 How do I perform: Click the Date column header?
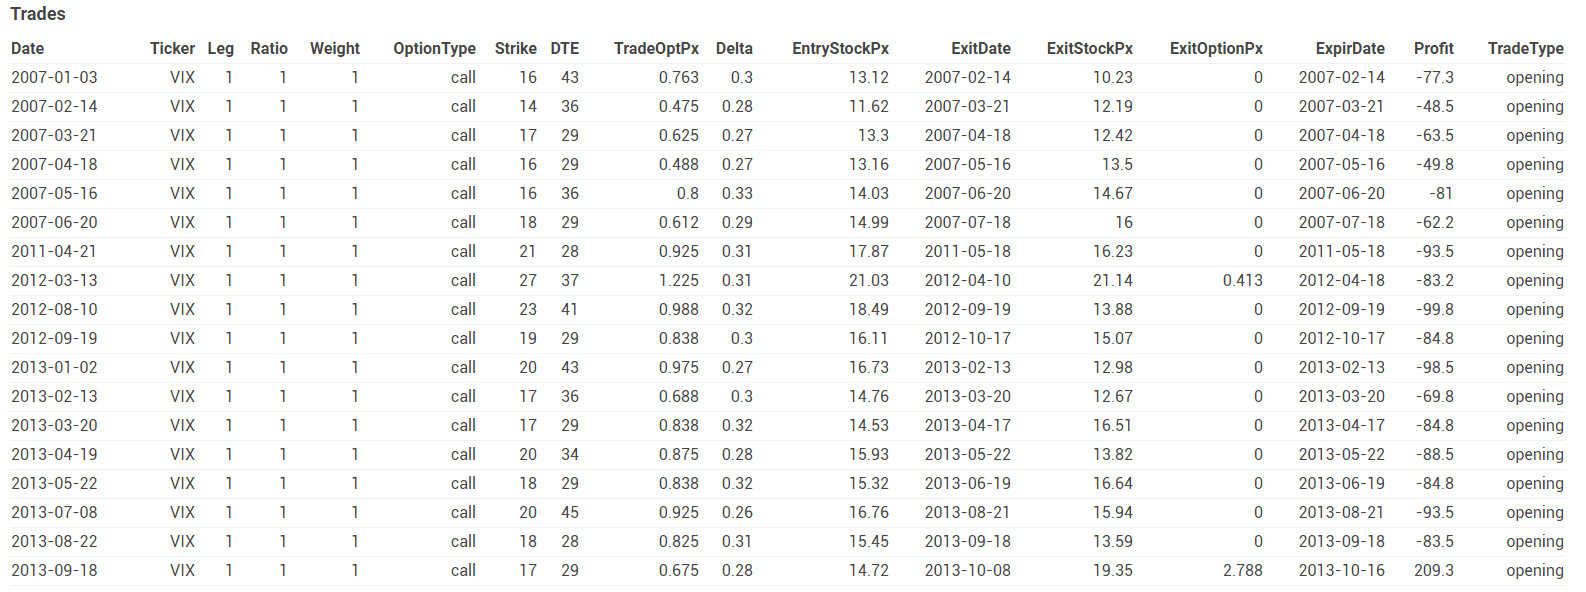28,48
